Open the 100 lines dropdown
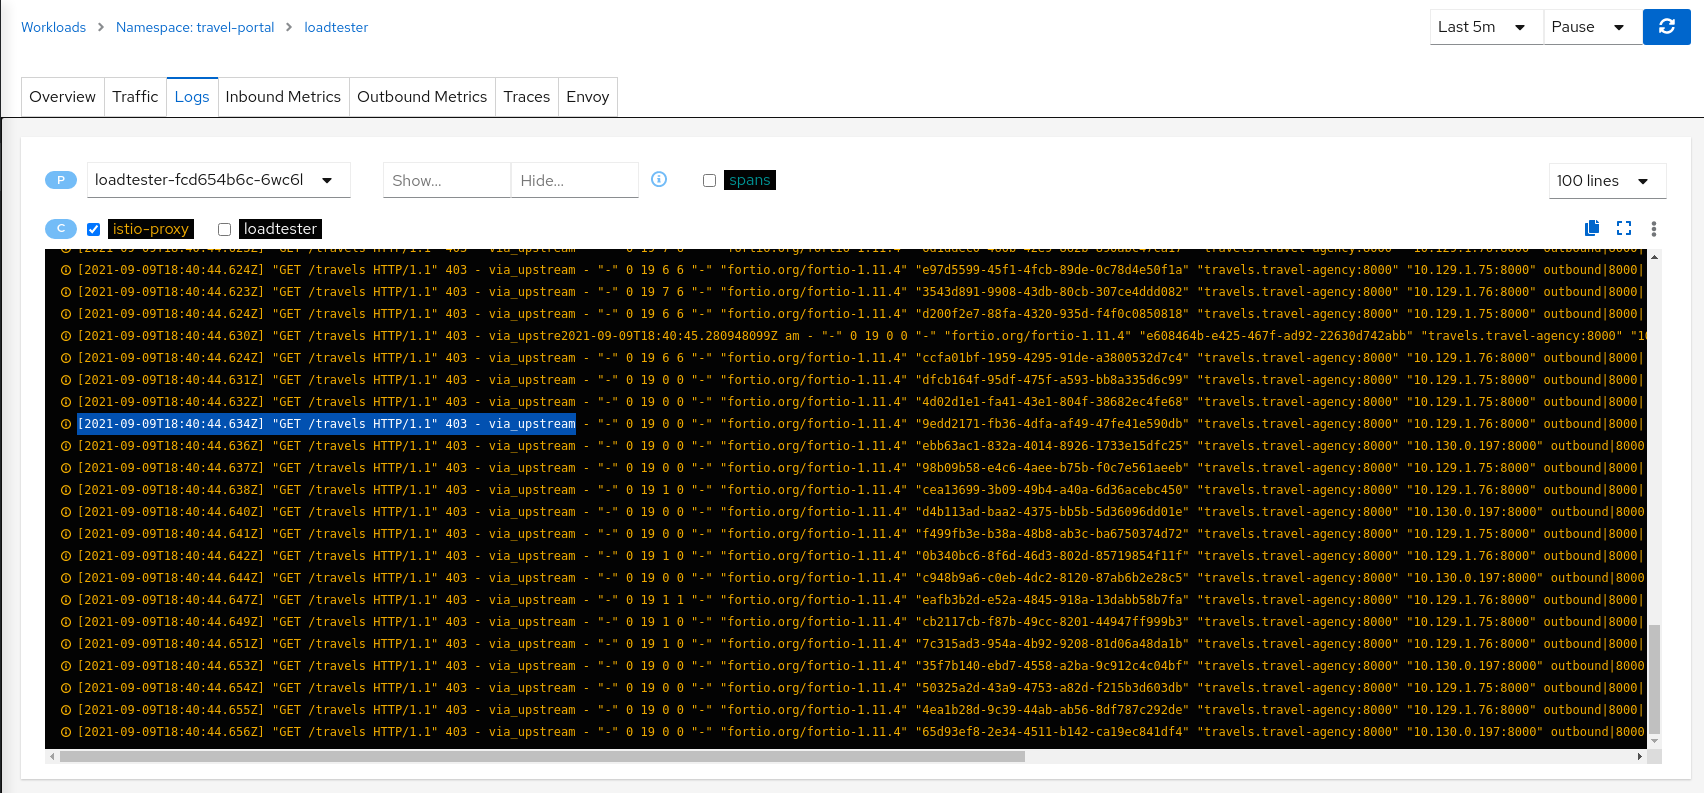Screen dimensions: 1704x793 point(1606,181)
